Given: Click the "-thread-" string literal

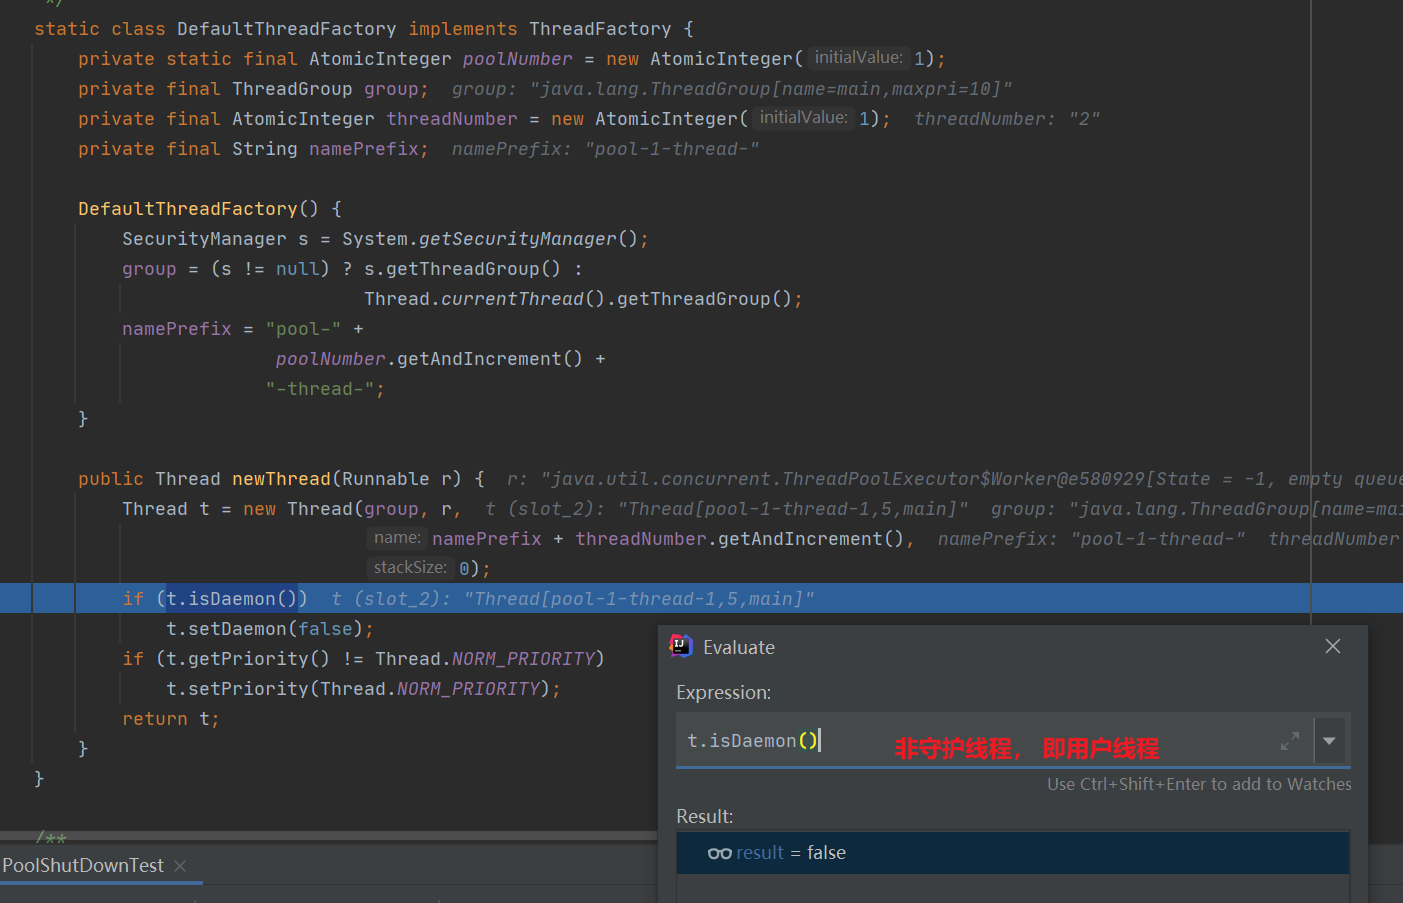Looking at the screenshot, I should 320,389.
